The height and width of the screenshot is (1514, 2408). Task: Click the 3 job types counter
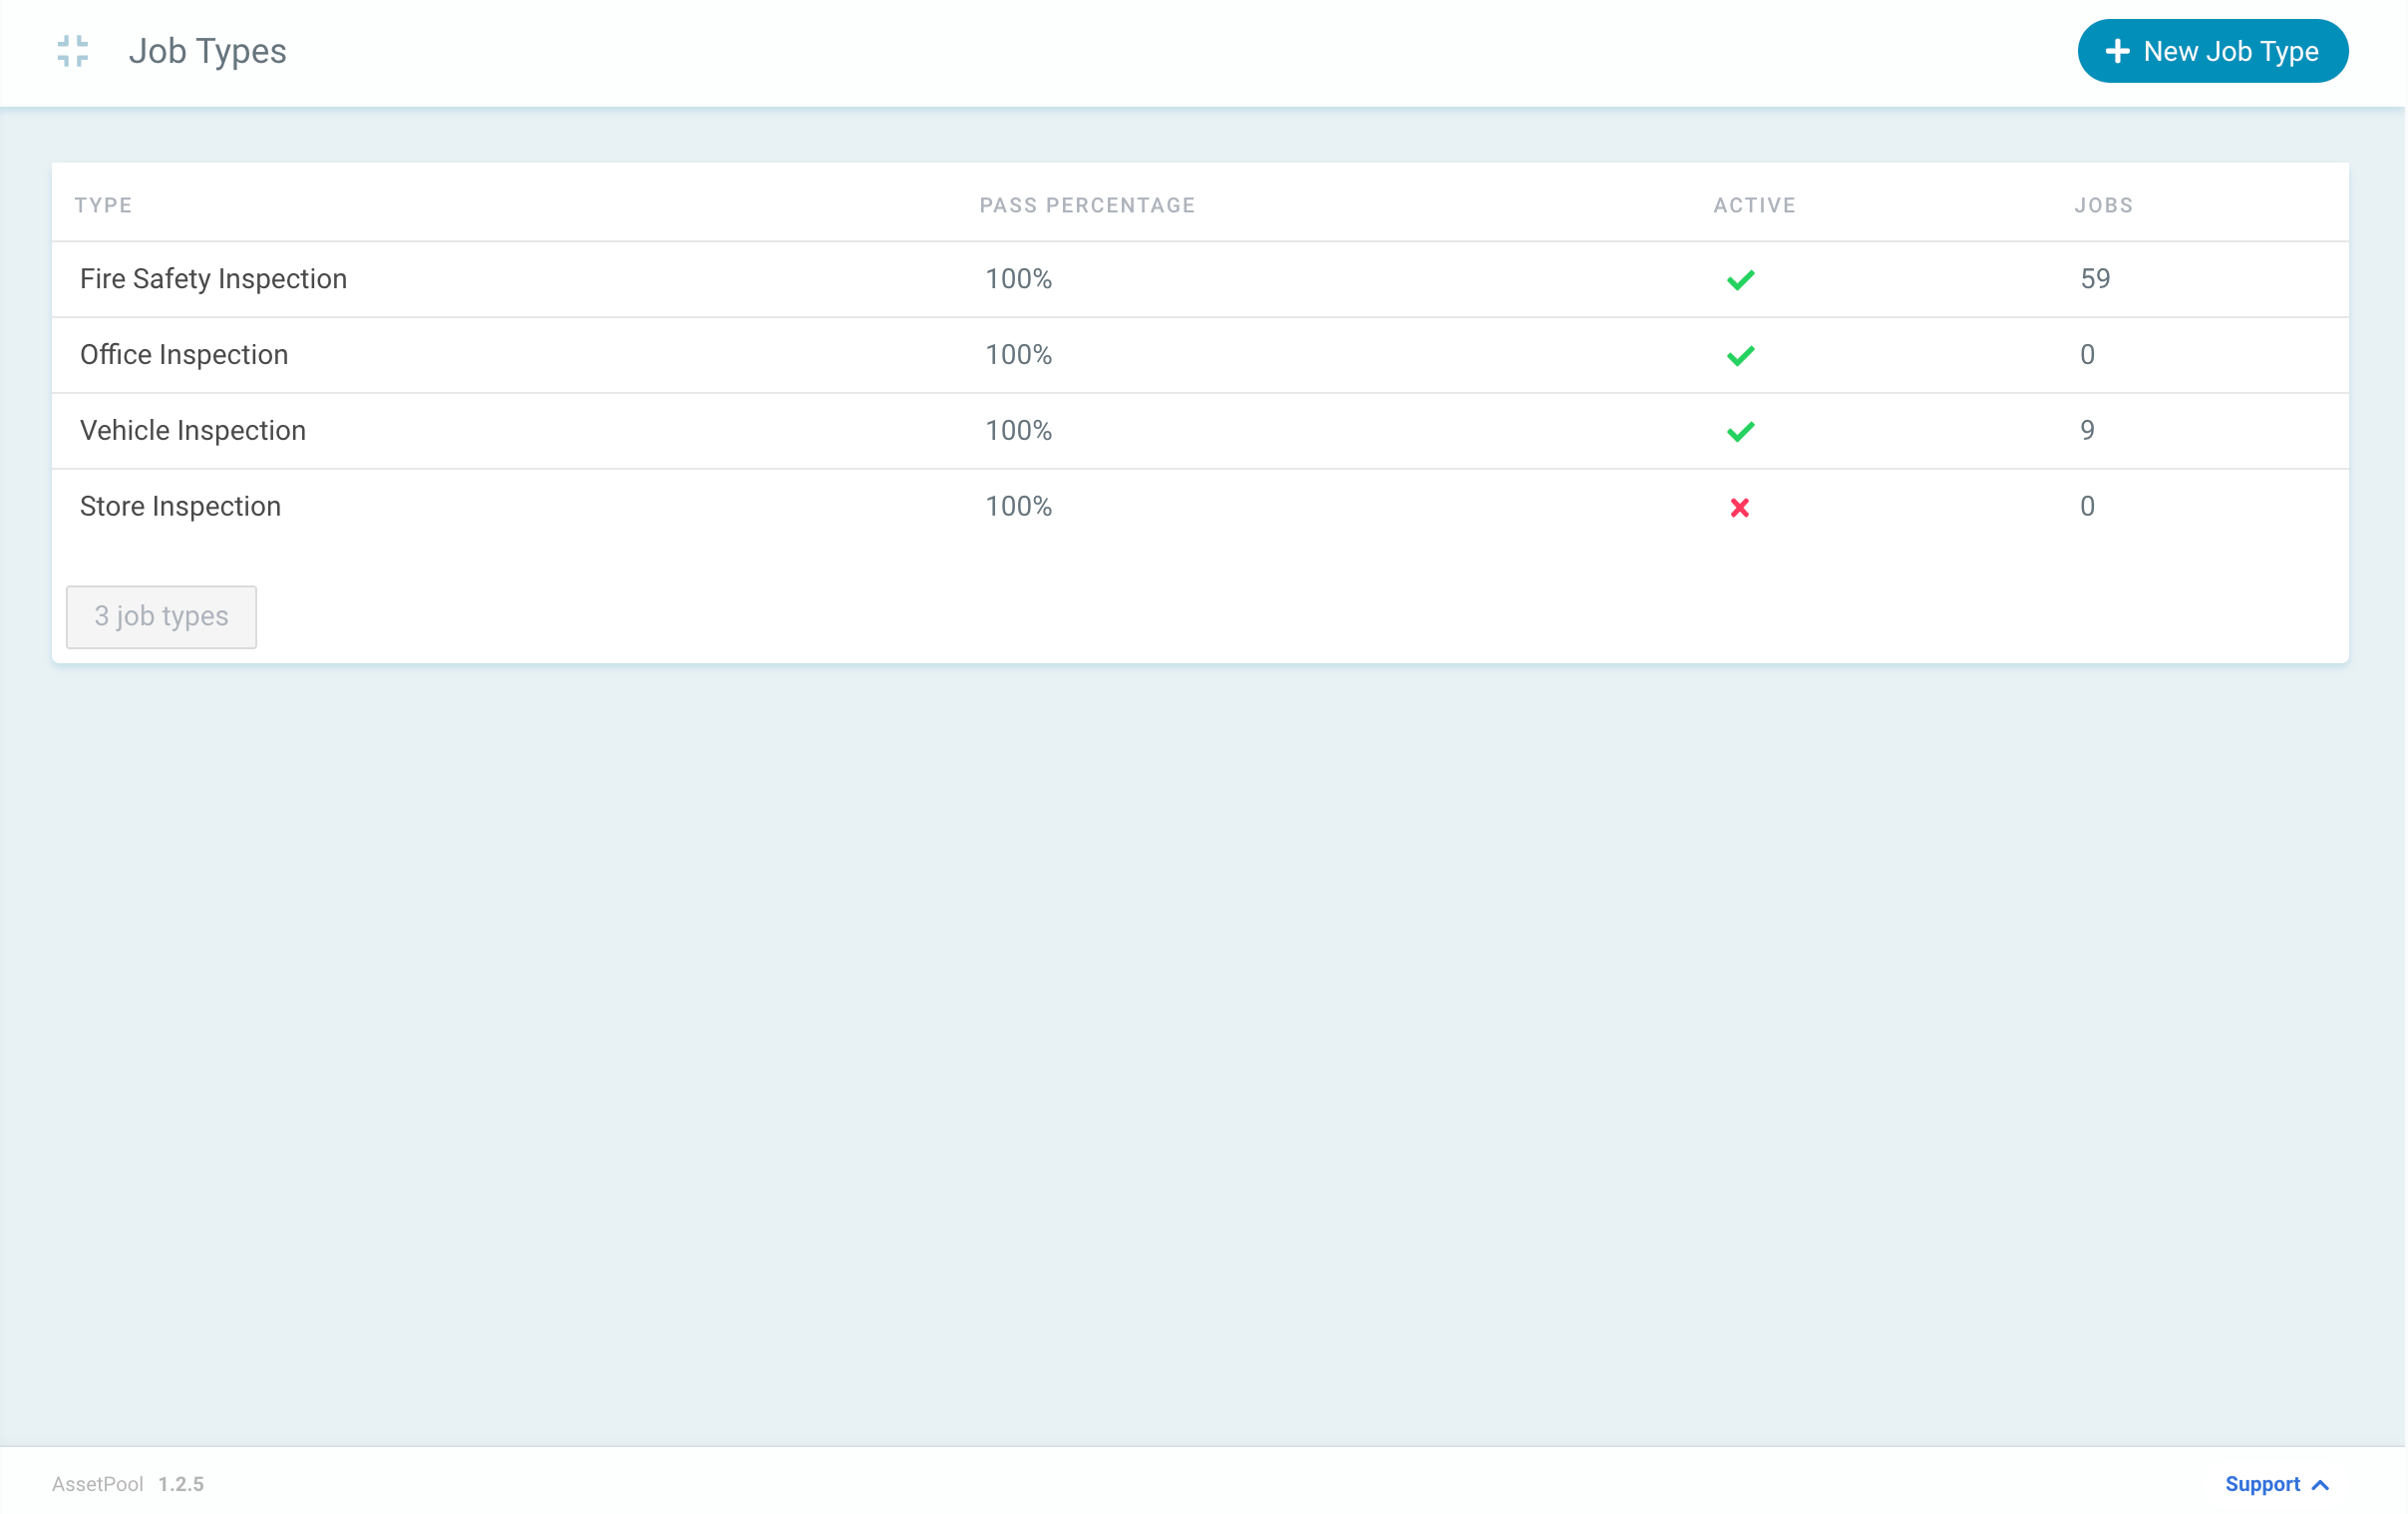click(161, 617)
